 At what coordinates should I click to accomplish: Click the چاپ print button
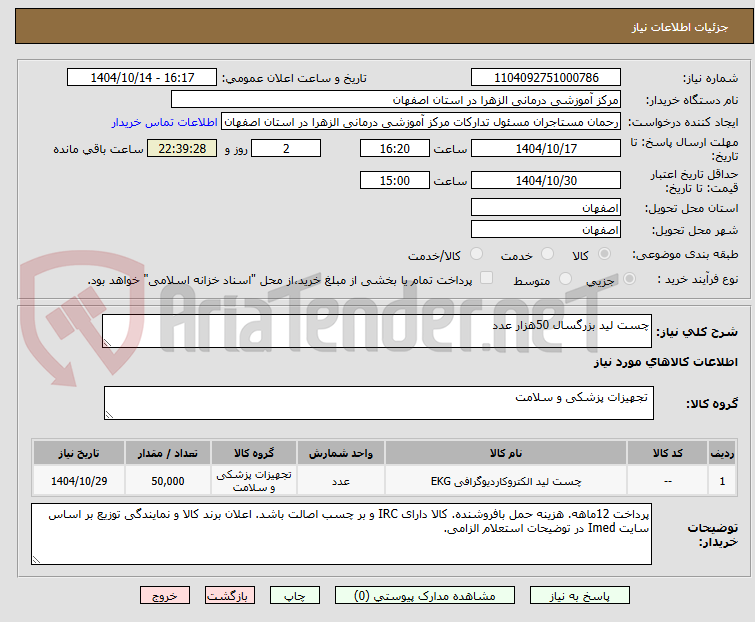tap(295, 596)
